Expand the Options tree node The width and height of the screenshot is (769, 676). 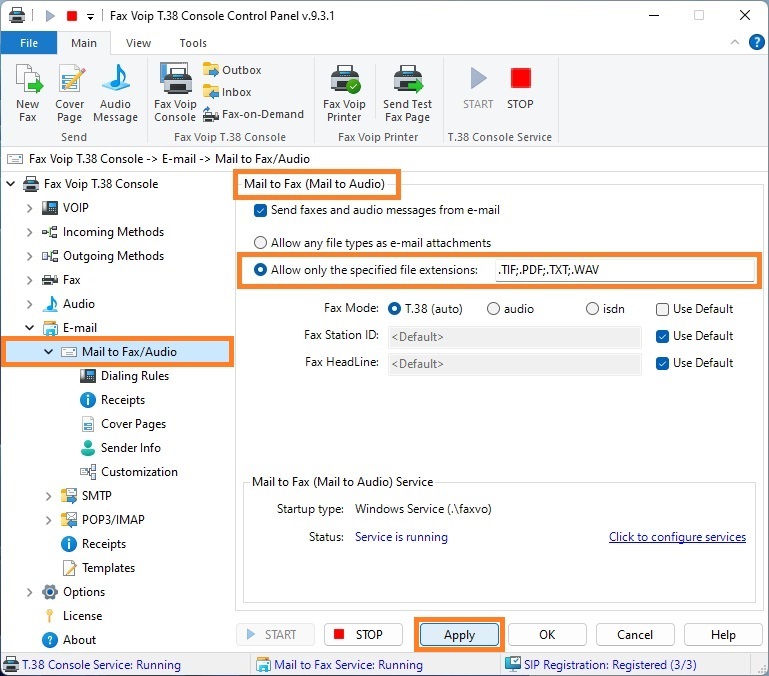[x=29, y=593]
